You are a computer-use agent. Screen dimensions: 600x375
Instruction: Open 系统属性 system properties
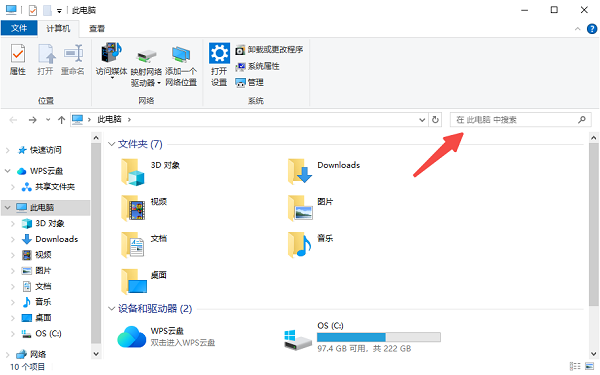[x=258, y=66]
